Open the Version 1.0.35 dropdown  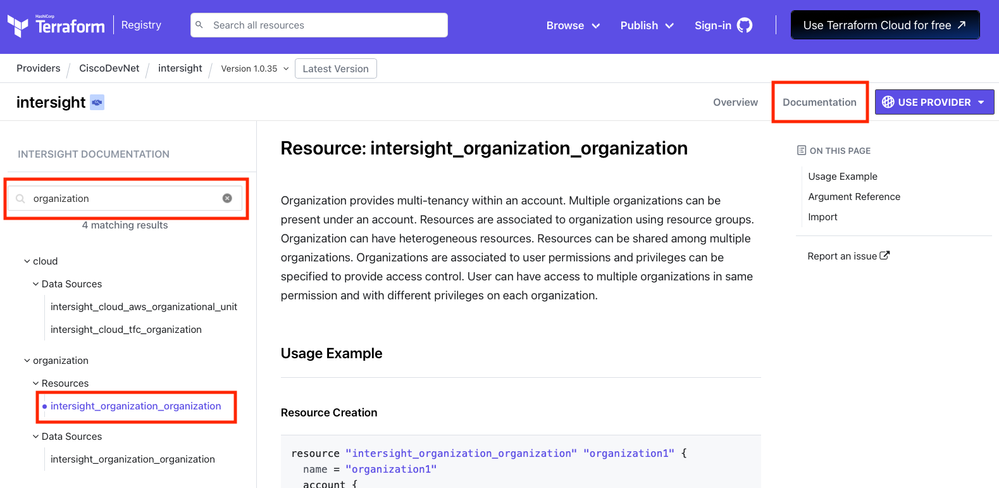coord(255,69)
